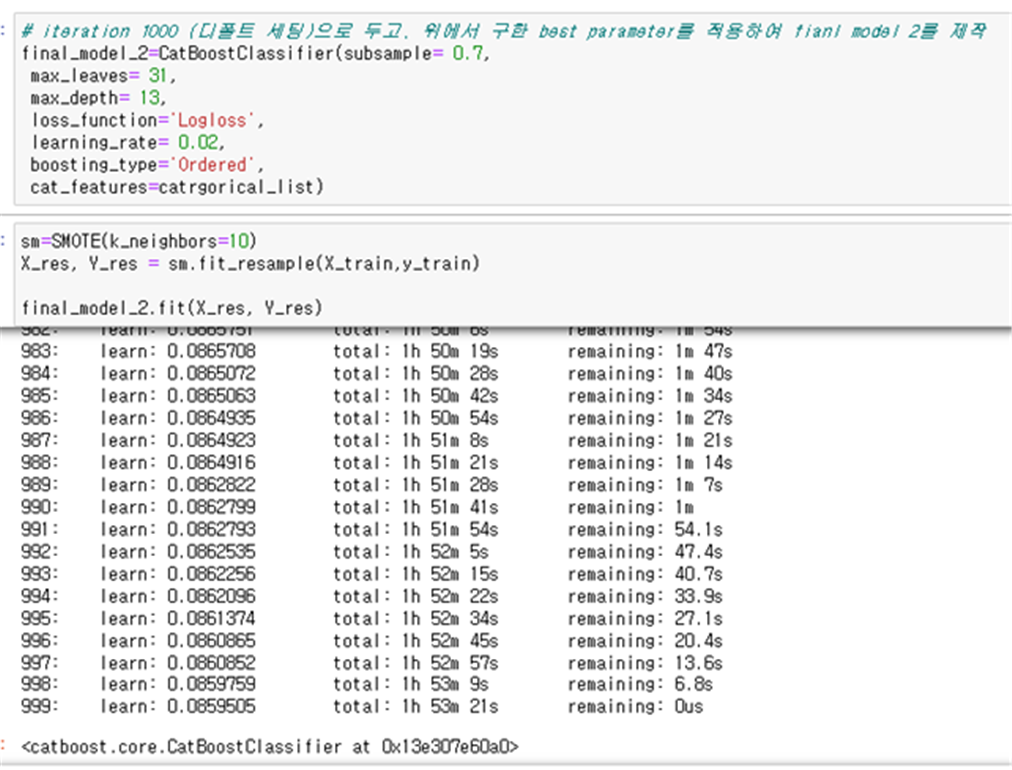Viewport: 1012px width, 770px height.
Task: Click output row 996 total 1h 52m 45s
Action: (x=416, y=641)
